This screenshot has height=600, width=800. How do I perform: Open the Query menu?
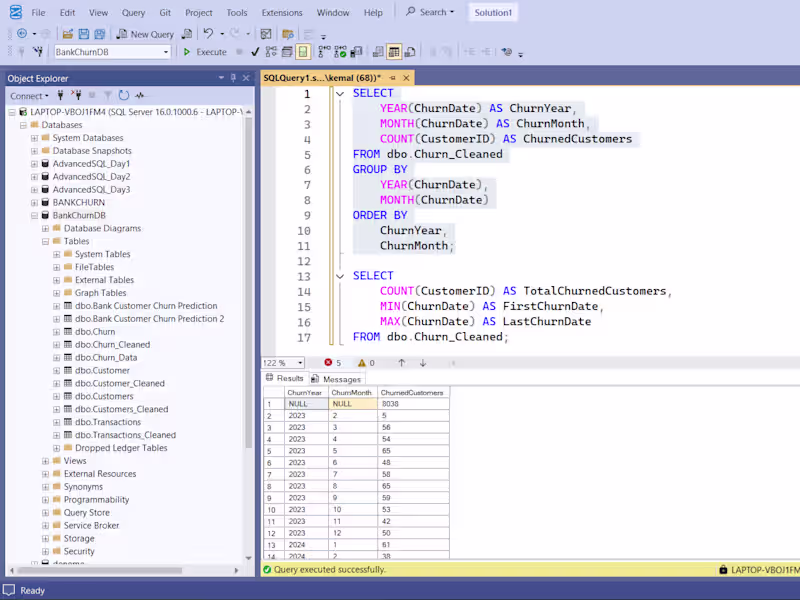click(133, 12)
